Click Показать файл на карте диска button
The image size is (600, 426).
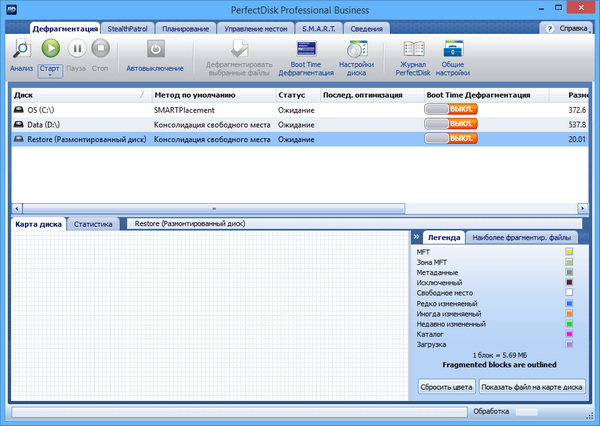532,386
